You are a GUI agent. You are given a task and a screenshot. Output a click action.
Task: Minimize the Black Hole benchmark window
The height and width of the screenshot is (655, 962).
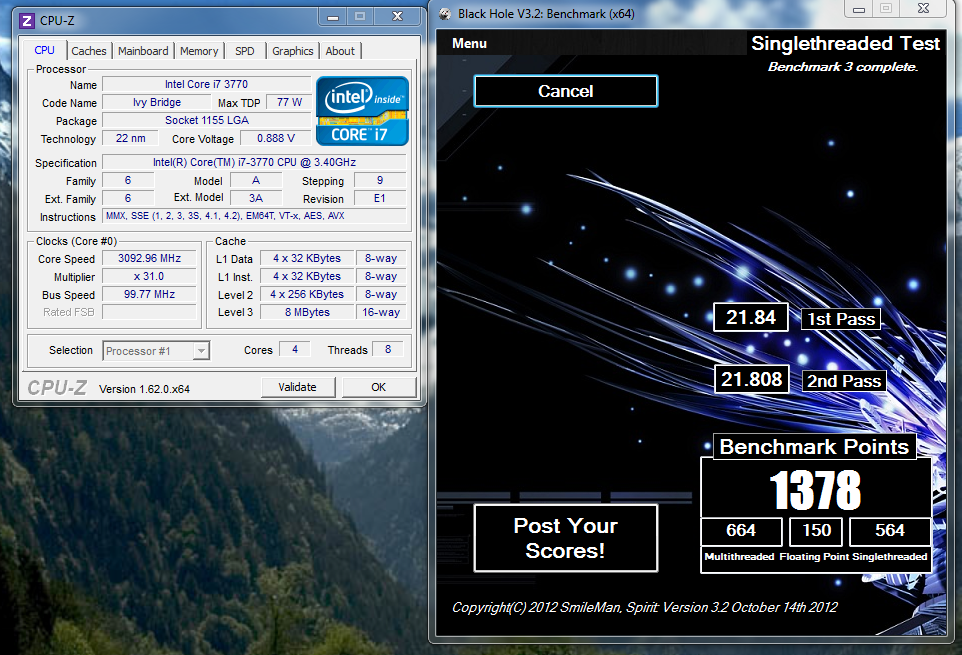click(x=859, y=9)
